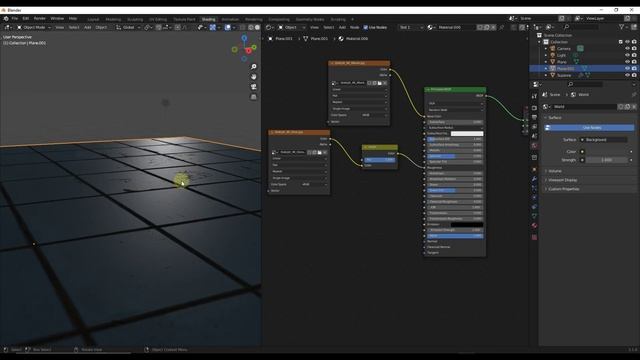Click the hand pan-view gizmo icon

253,77
